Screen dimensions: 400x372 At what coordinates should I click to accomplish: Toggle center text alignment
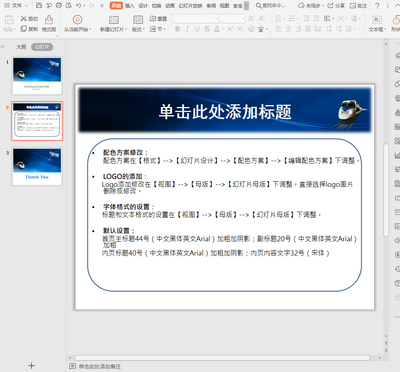tap(289, 29)
